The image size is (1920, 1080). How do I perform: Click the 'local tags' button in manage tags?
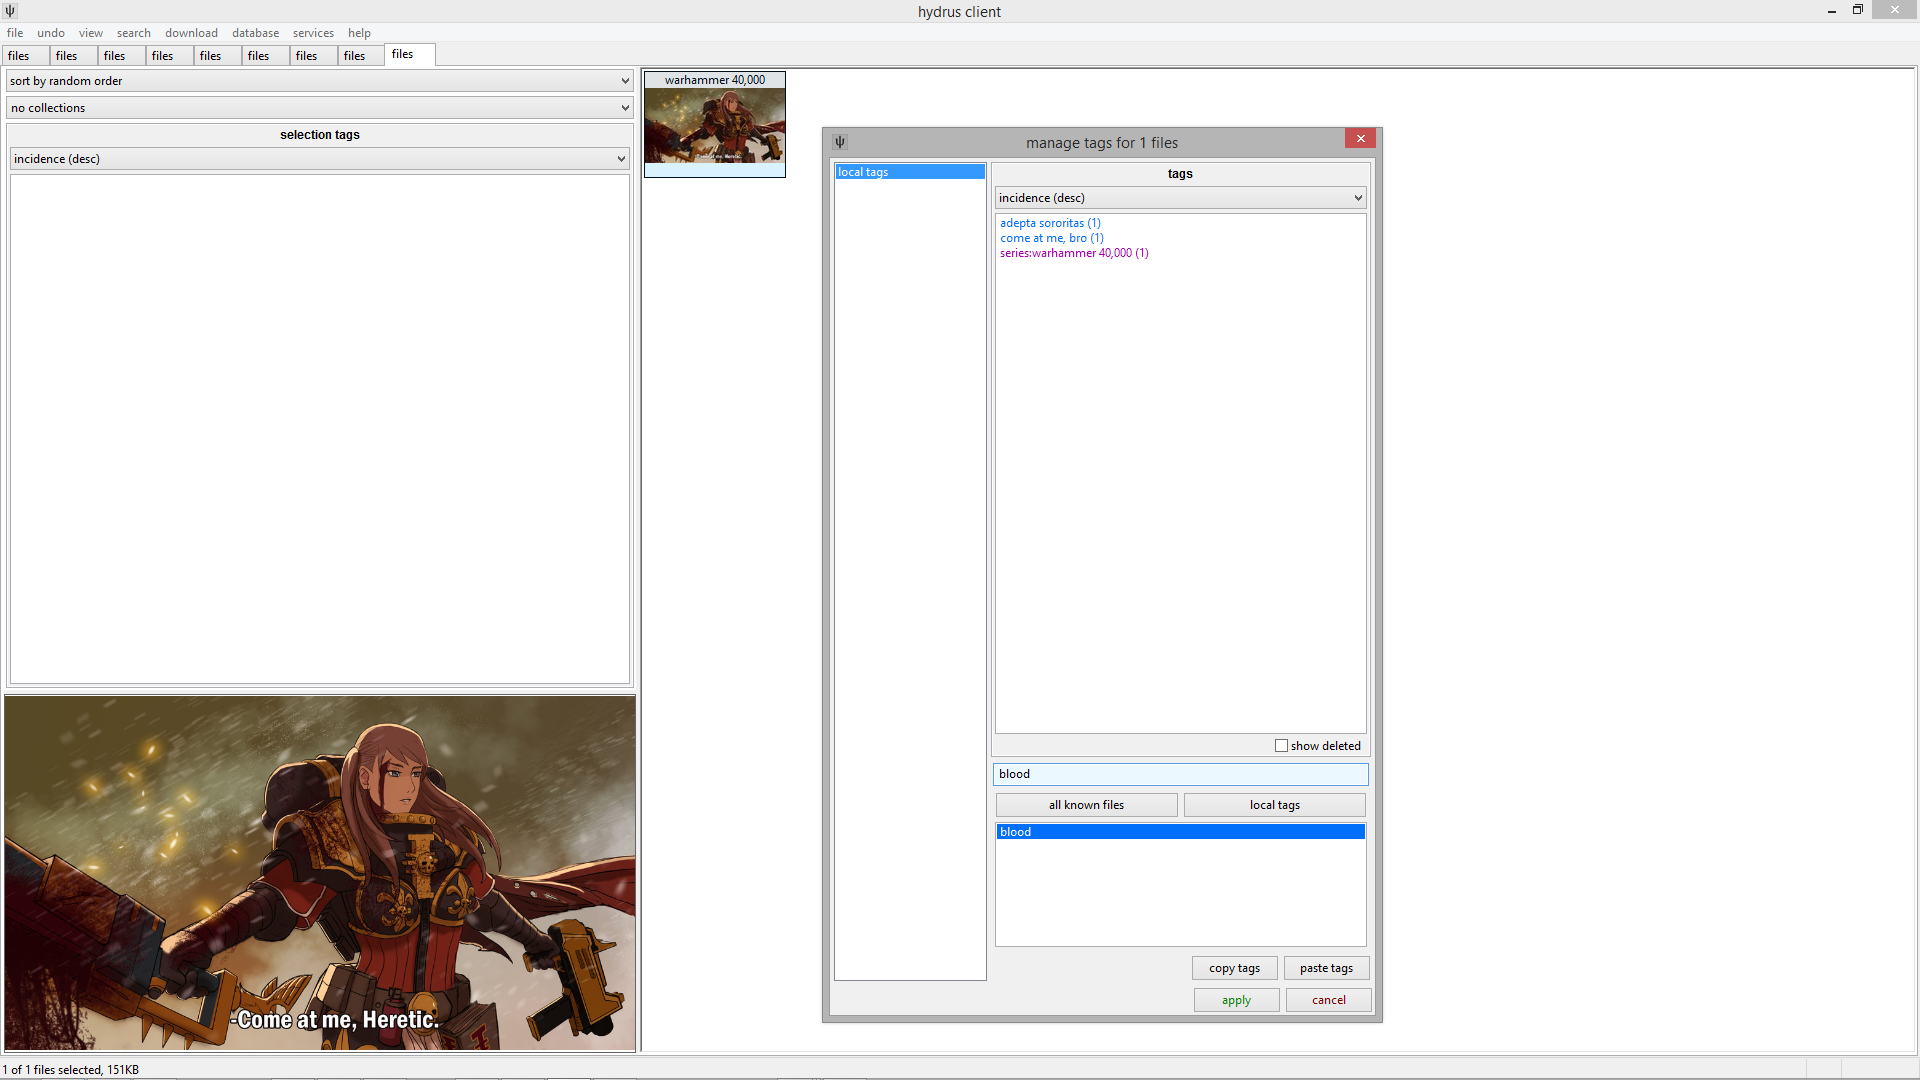click(1274, 804)
